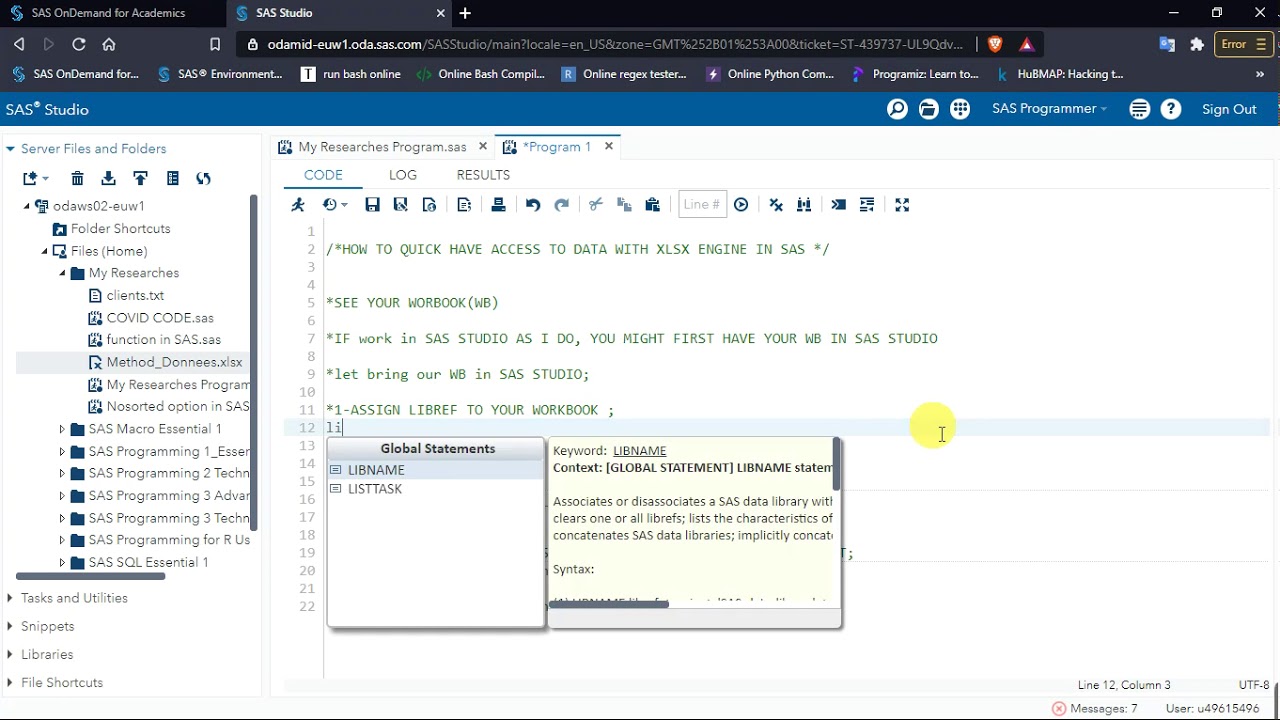Download the selected file
The height and width of the screenshot is (720, 1280).
(109, 179)
